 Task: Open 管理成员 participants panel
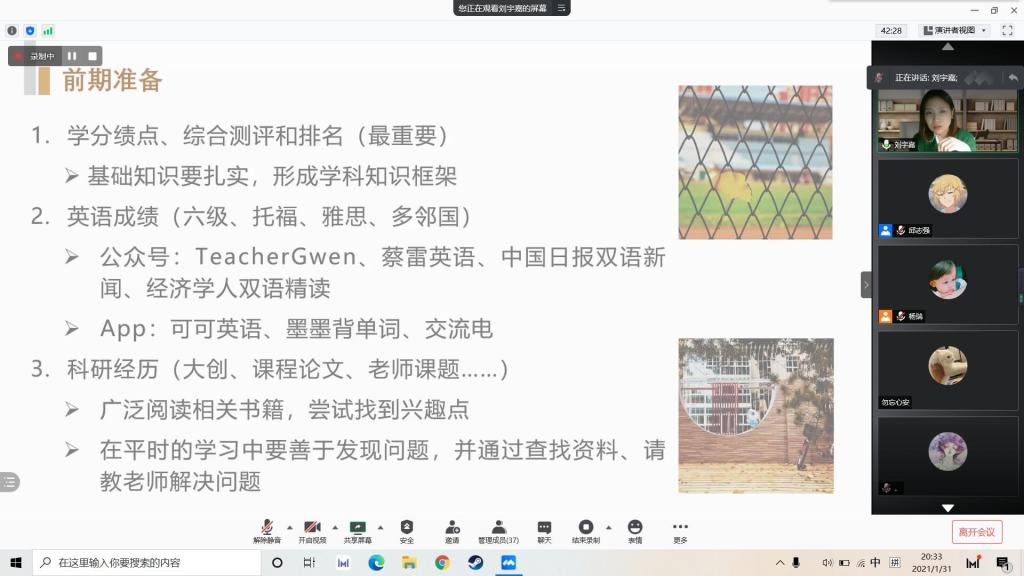click(x=498, y=530)
